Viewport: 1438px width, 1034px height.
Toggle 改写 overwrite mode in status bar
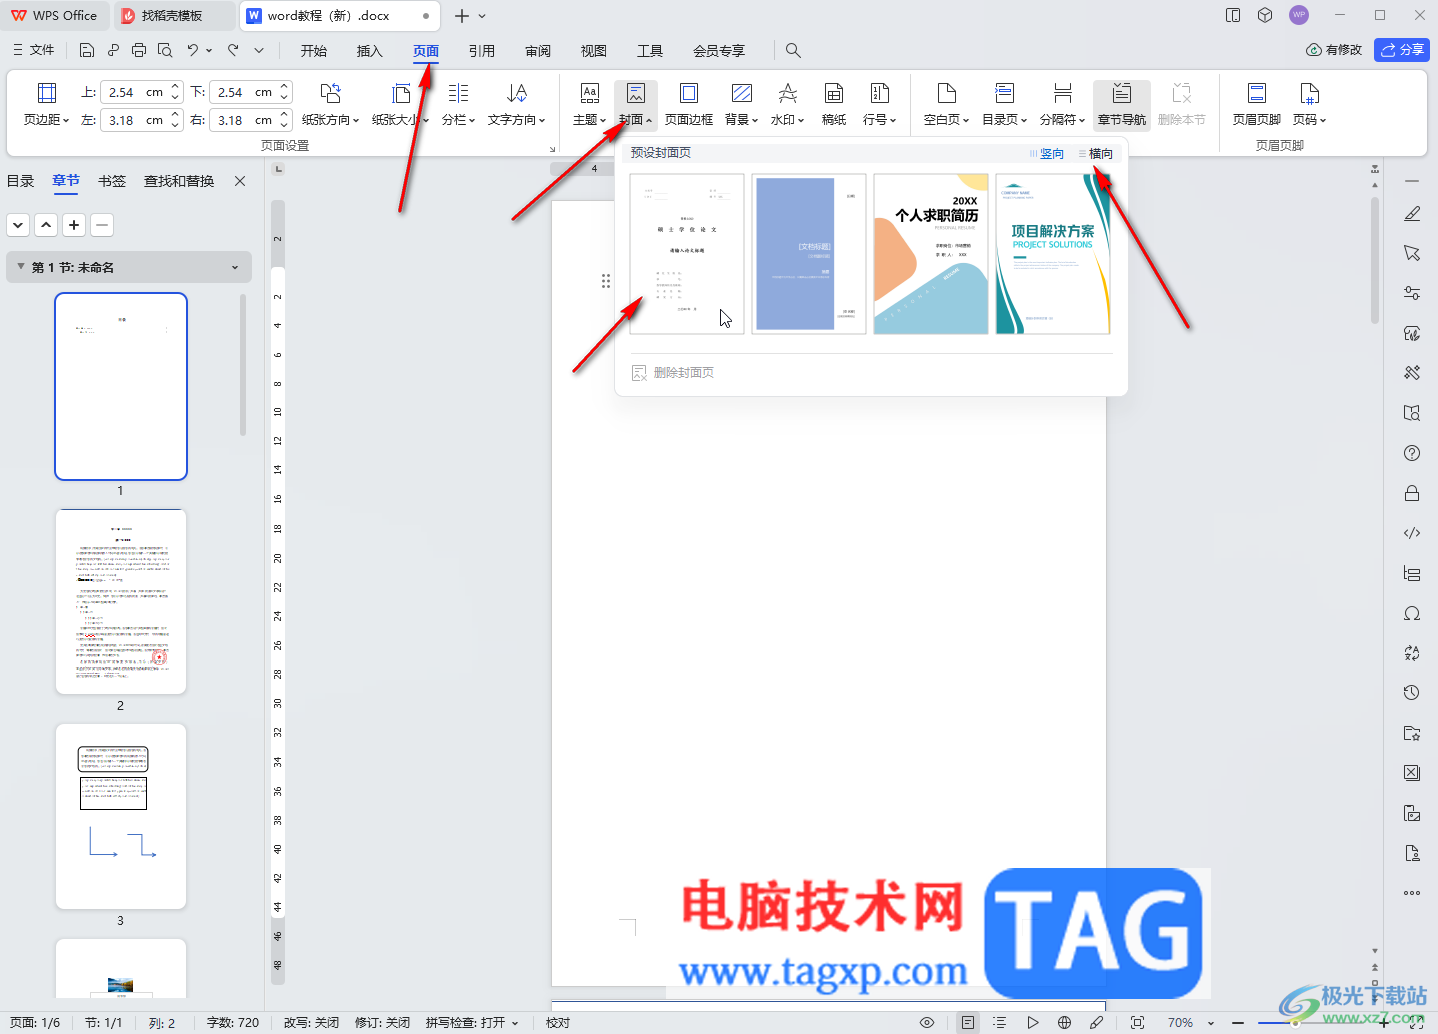tap(311, 1022)
